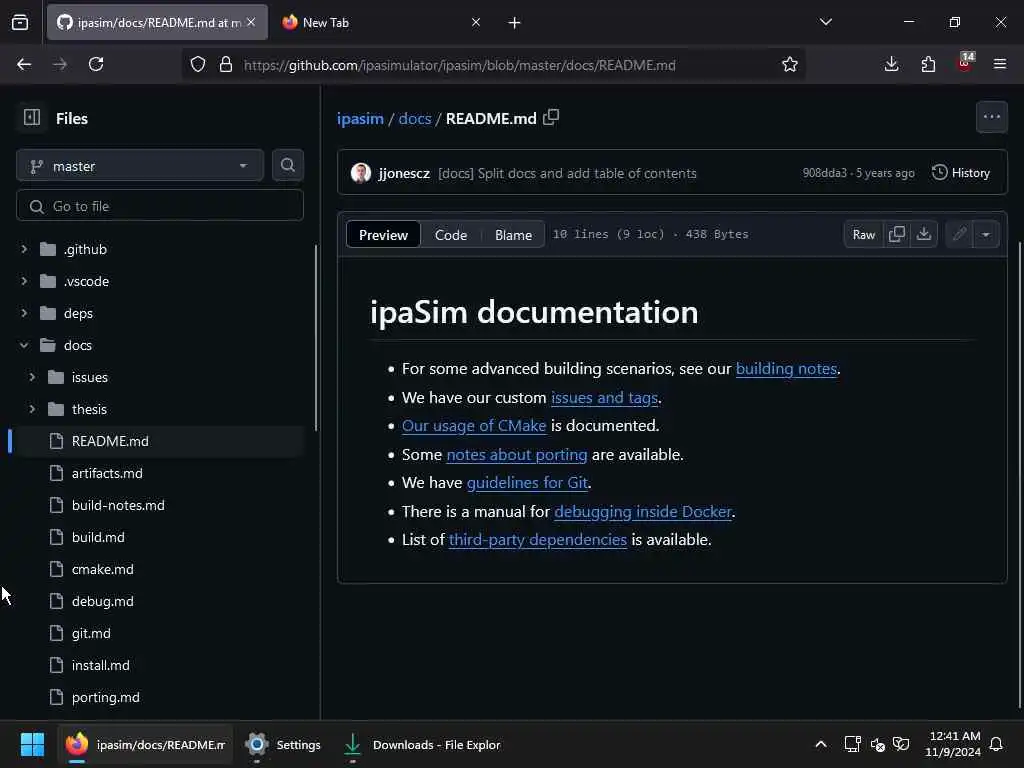Click the Go to file field
1024x768 pixels.
coord(160,206)
